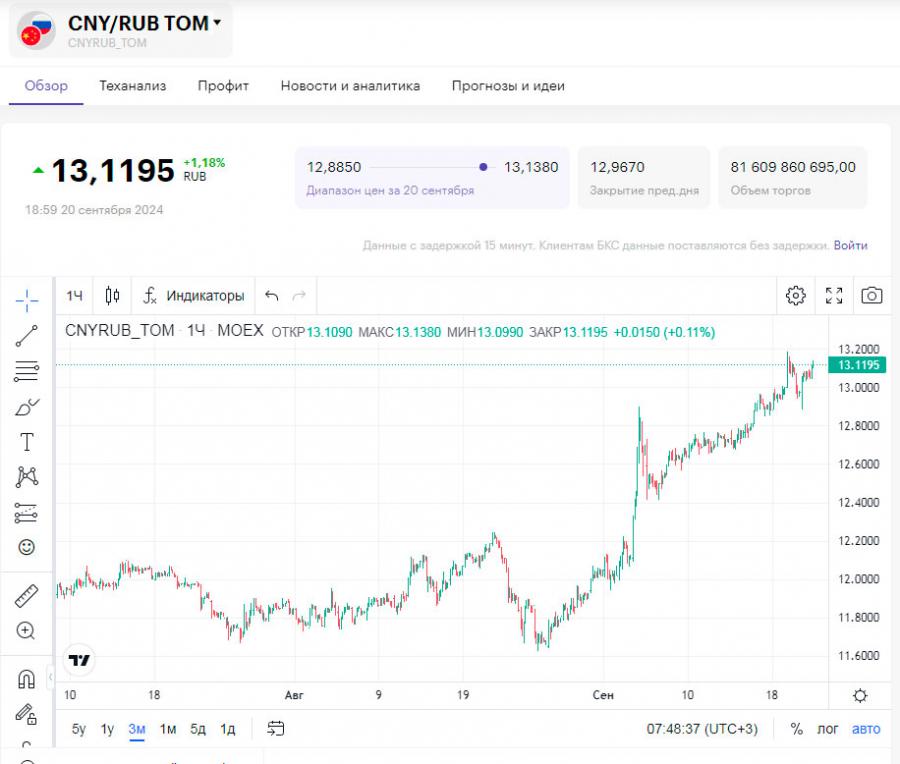Switch to the Теханализ tab

pyautogui.click(x=133, y=86)
